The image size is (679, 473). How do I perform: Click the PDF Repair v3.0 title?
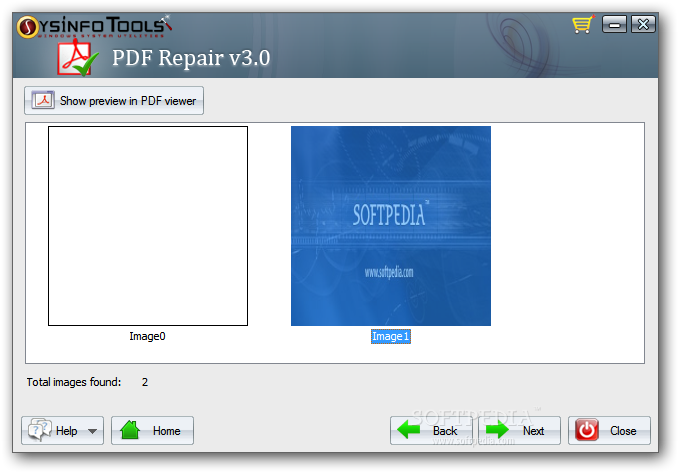coord(191,58)
